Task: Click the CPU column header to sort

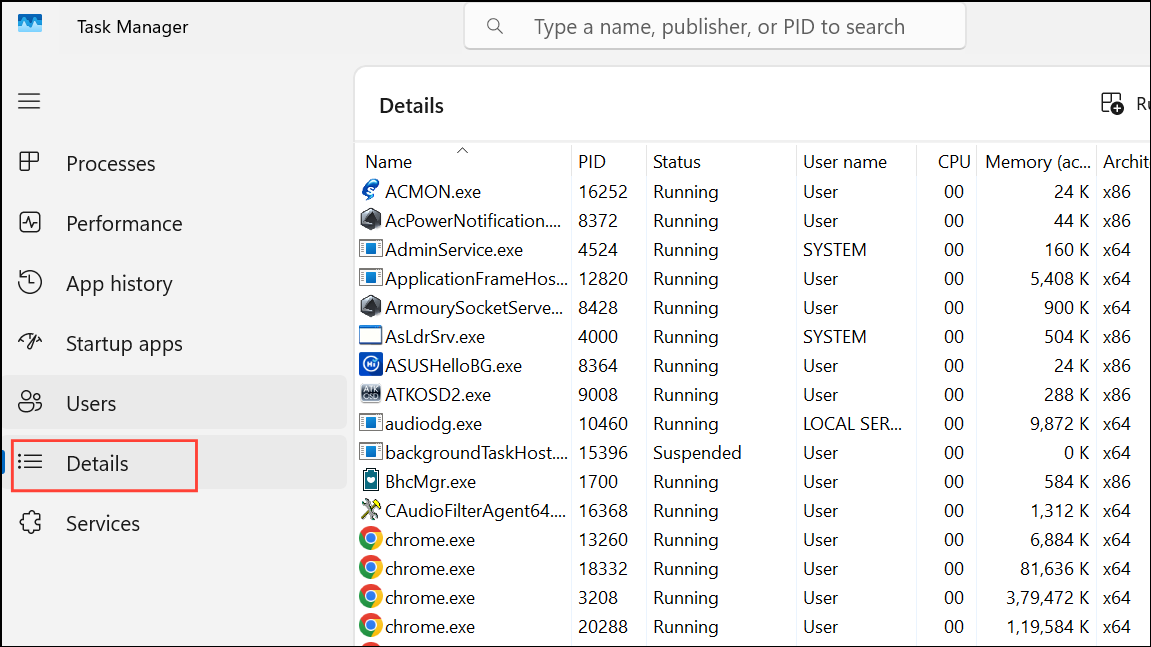Action: tap(952, 161)
